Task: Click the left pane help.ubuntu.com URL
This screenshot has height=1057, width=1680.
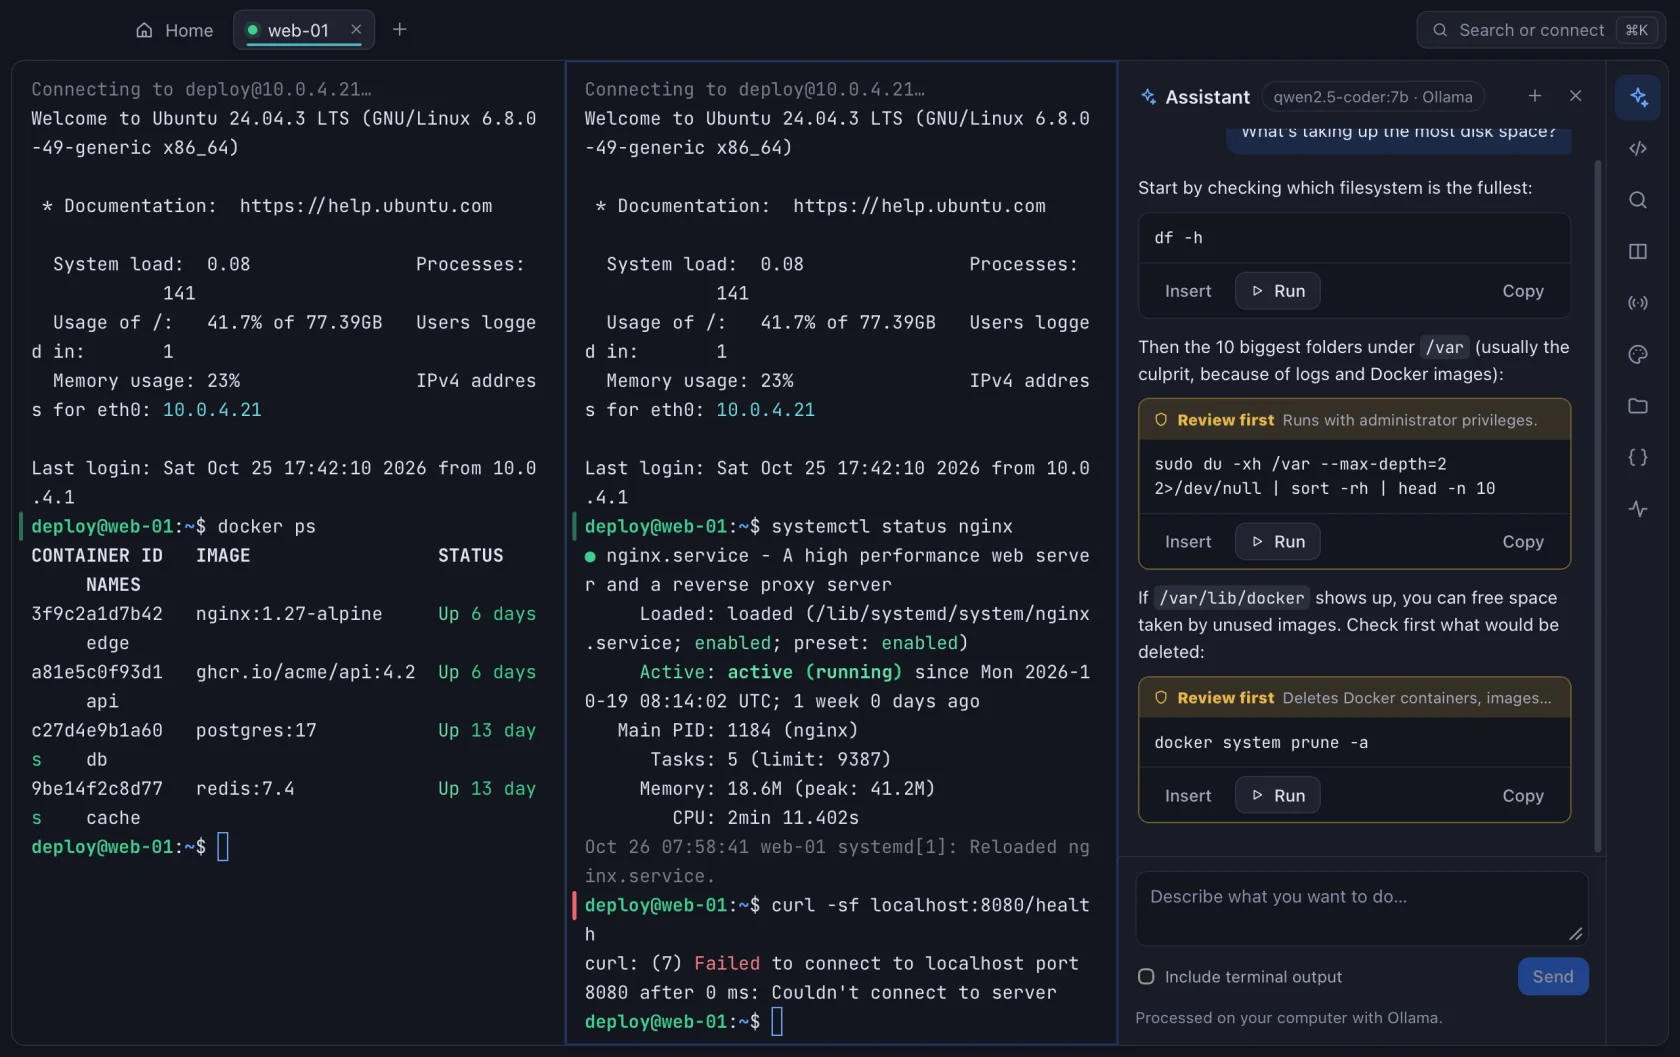Action: coord(366,206)
